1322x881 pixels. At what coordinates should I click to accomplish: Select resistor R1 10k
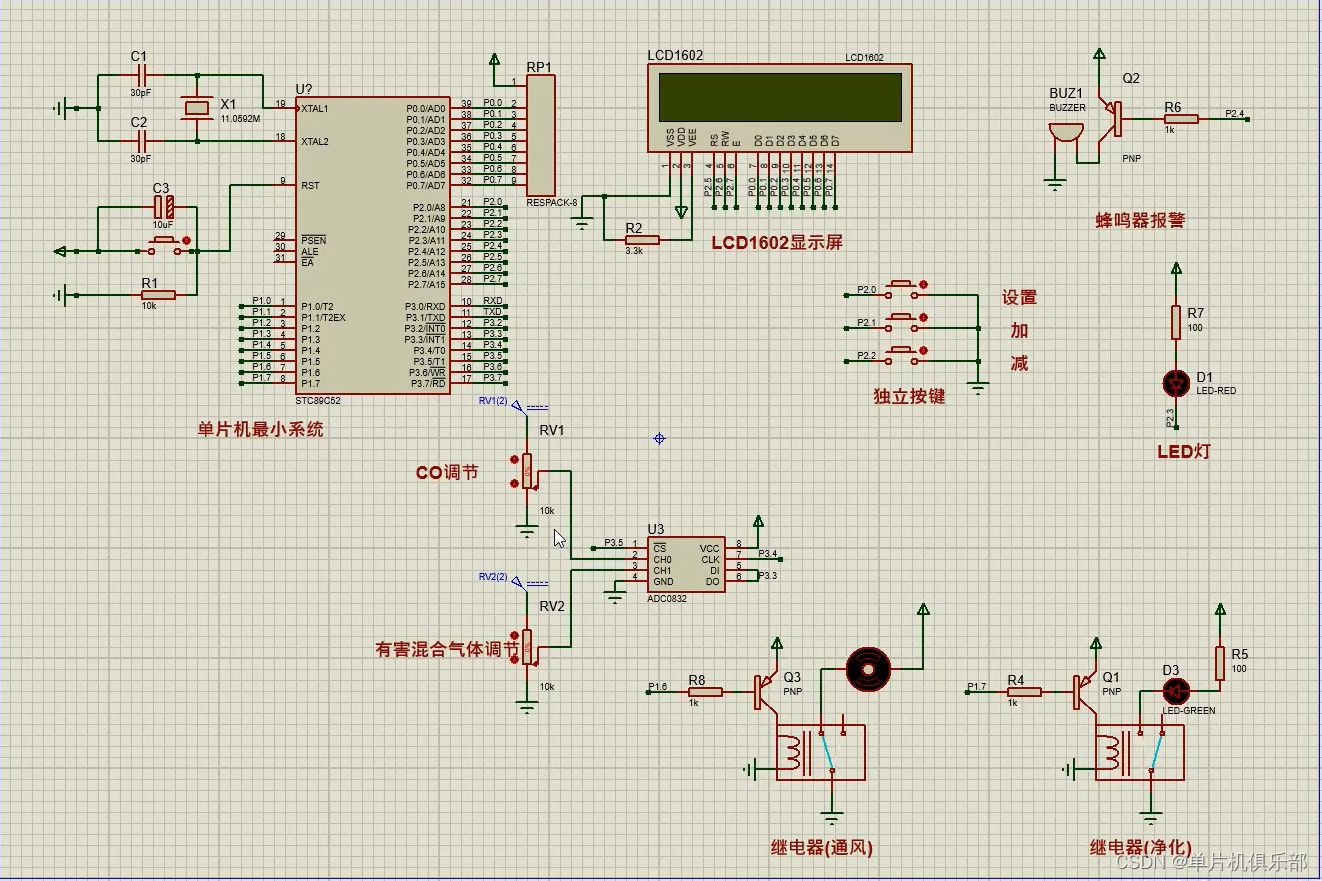[158, 294]
